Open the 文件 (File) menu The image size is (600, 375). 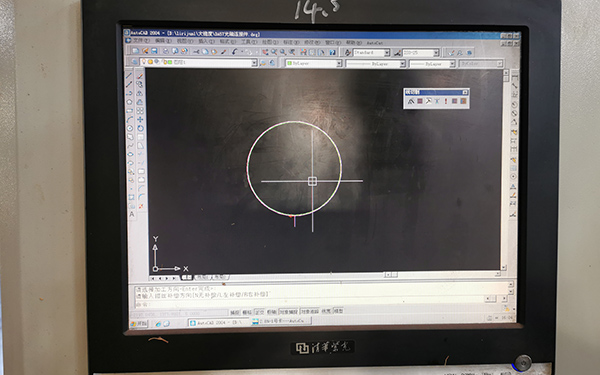click(140, 41)
